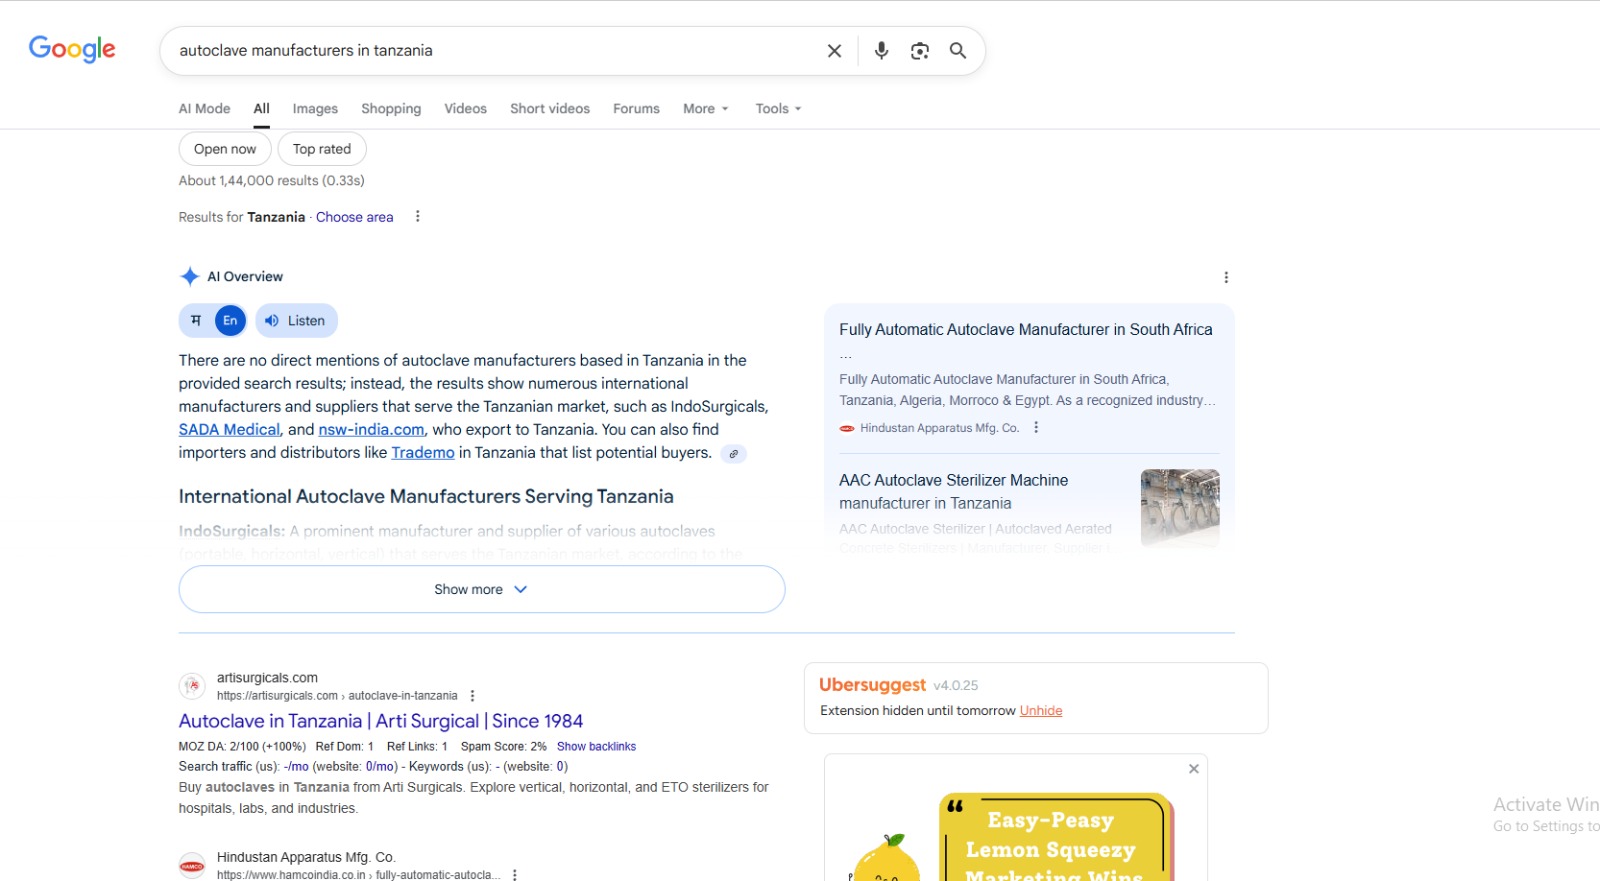Image resolution: width=1600 pixels, height=881 pixels.
Task: Open options menu beside Choose area
Action: [418, 217]
